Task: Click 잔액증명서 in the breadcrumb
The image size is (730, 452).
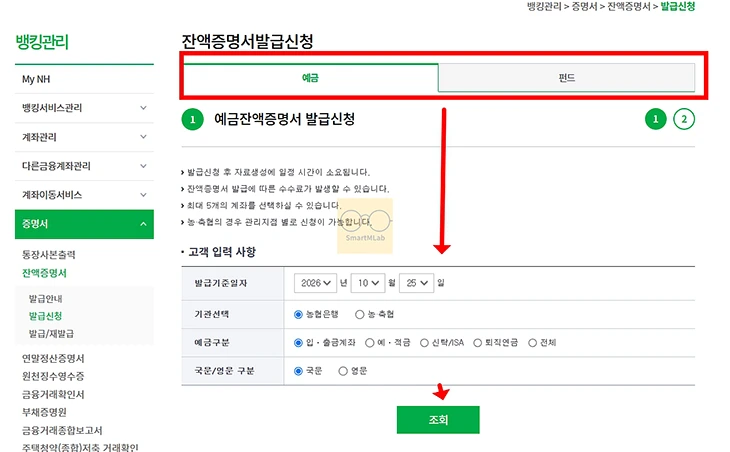Action: point(629,7)
